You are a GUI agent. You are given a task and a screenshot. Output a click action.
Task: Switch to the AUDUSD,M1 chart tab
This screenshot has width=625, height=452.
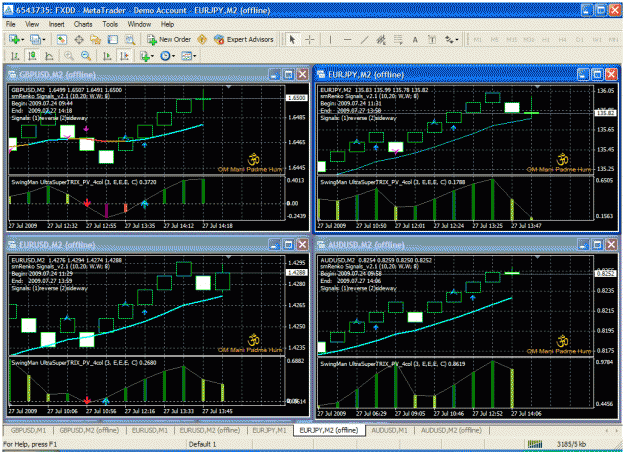tap(389, 430)
